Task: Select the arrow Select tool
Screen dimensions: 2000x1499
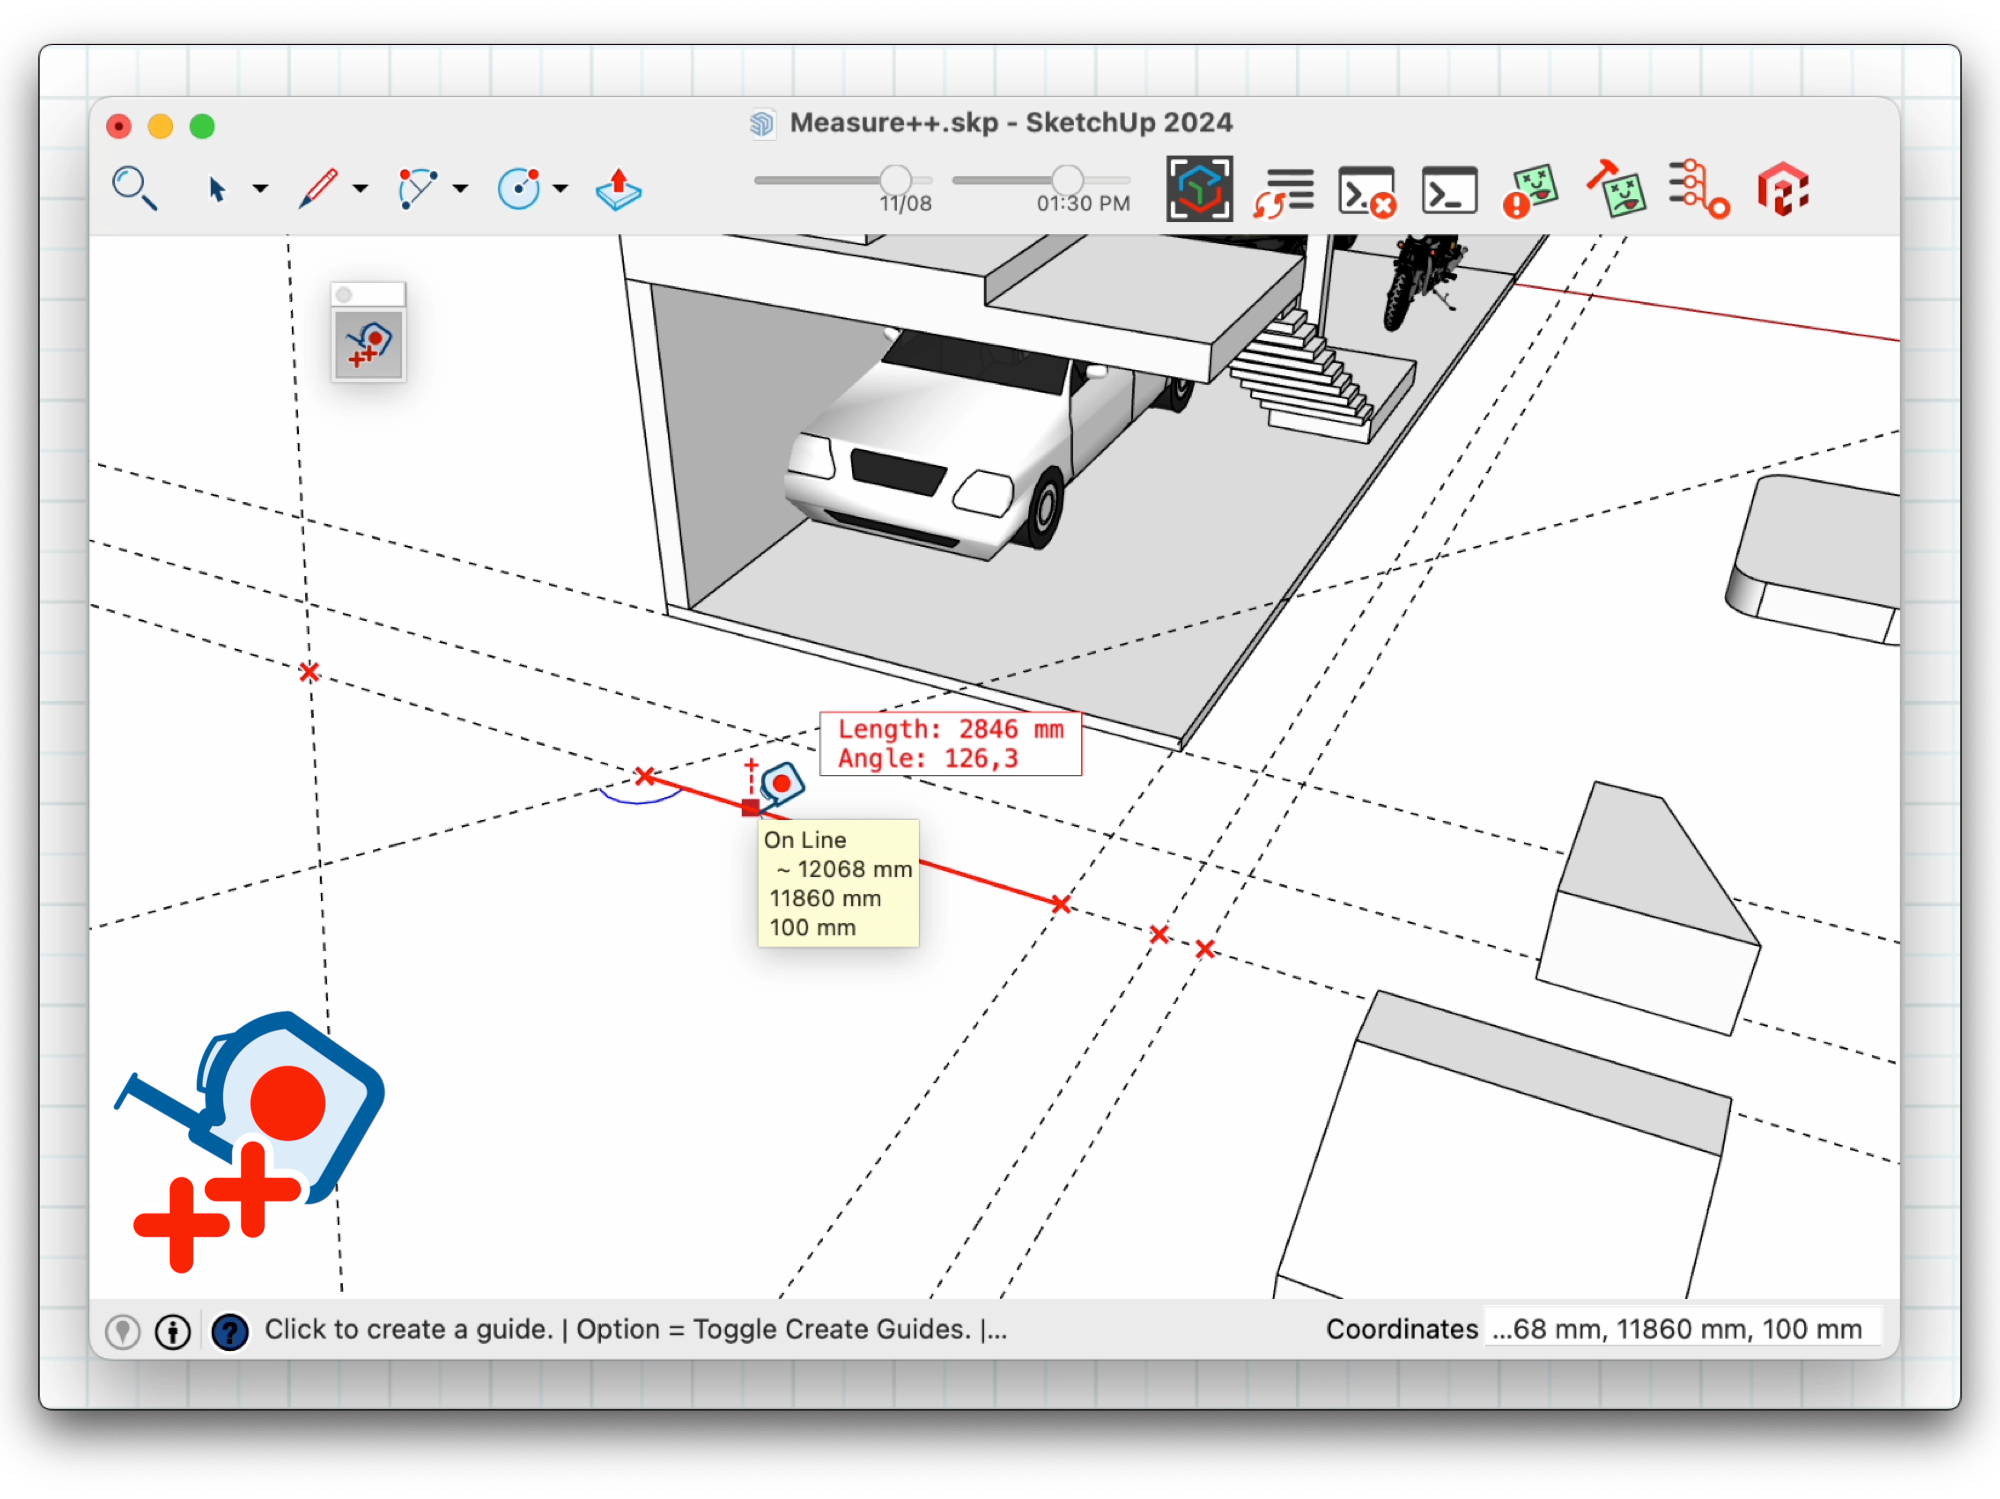Action: point(216,188)
